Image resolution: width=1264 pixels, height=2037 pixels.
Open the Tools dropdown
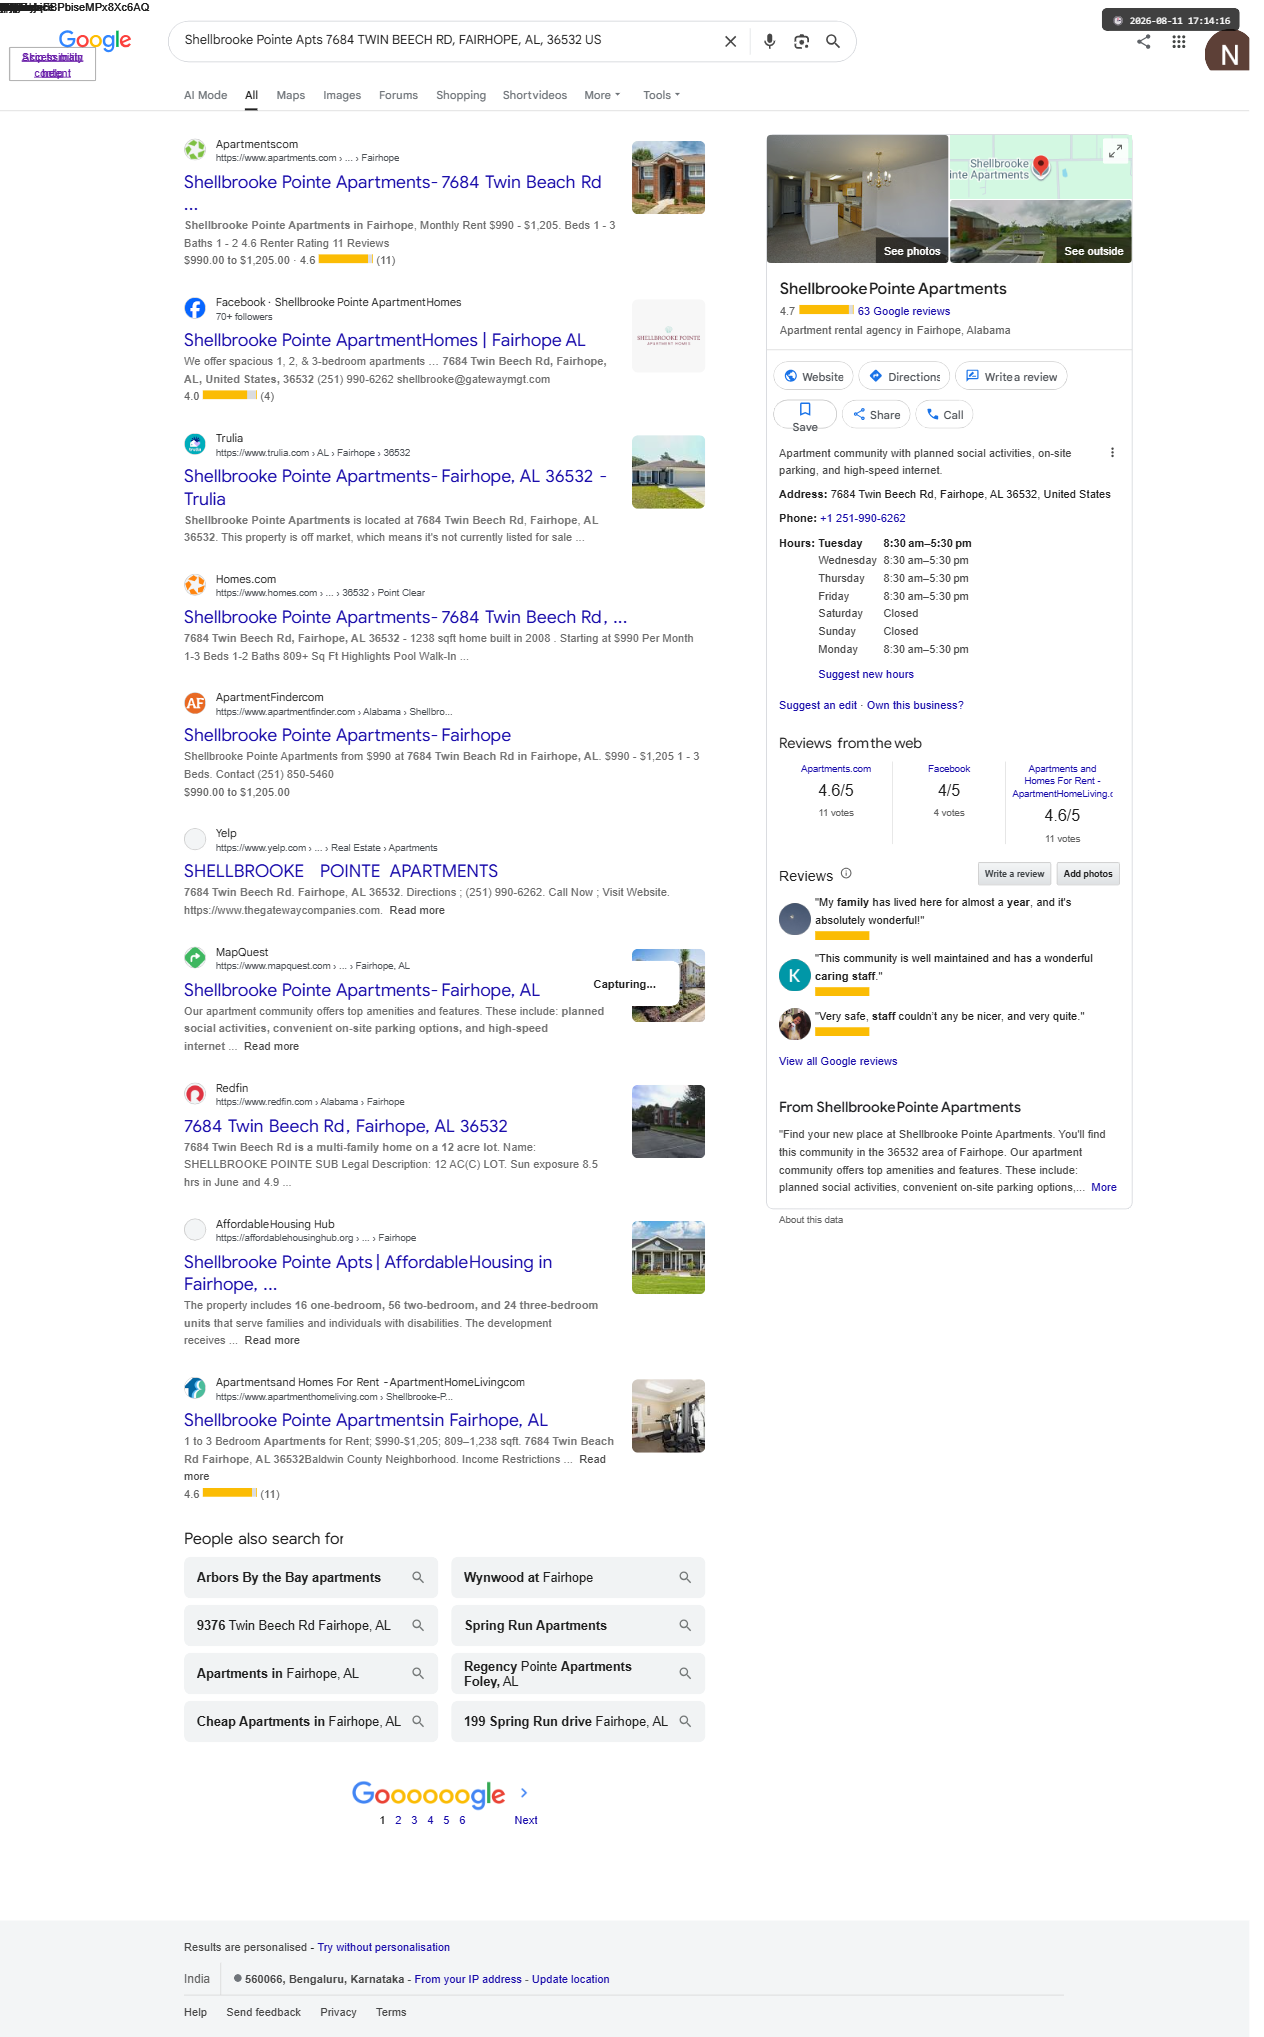[661, 95]
